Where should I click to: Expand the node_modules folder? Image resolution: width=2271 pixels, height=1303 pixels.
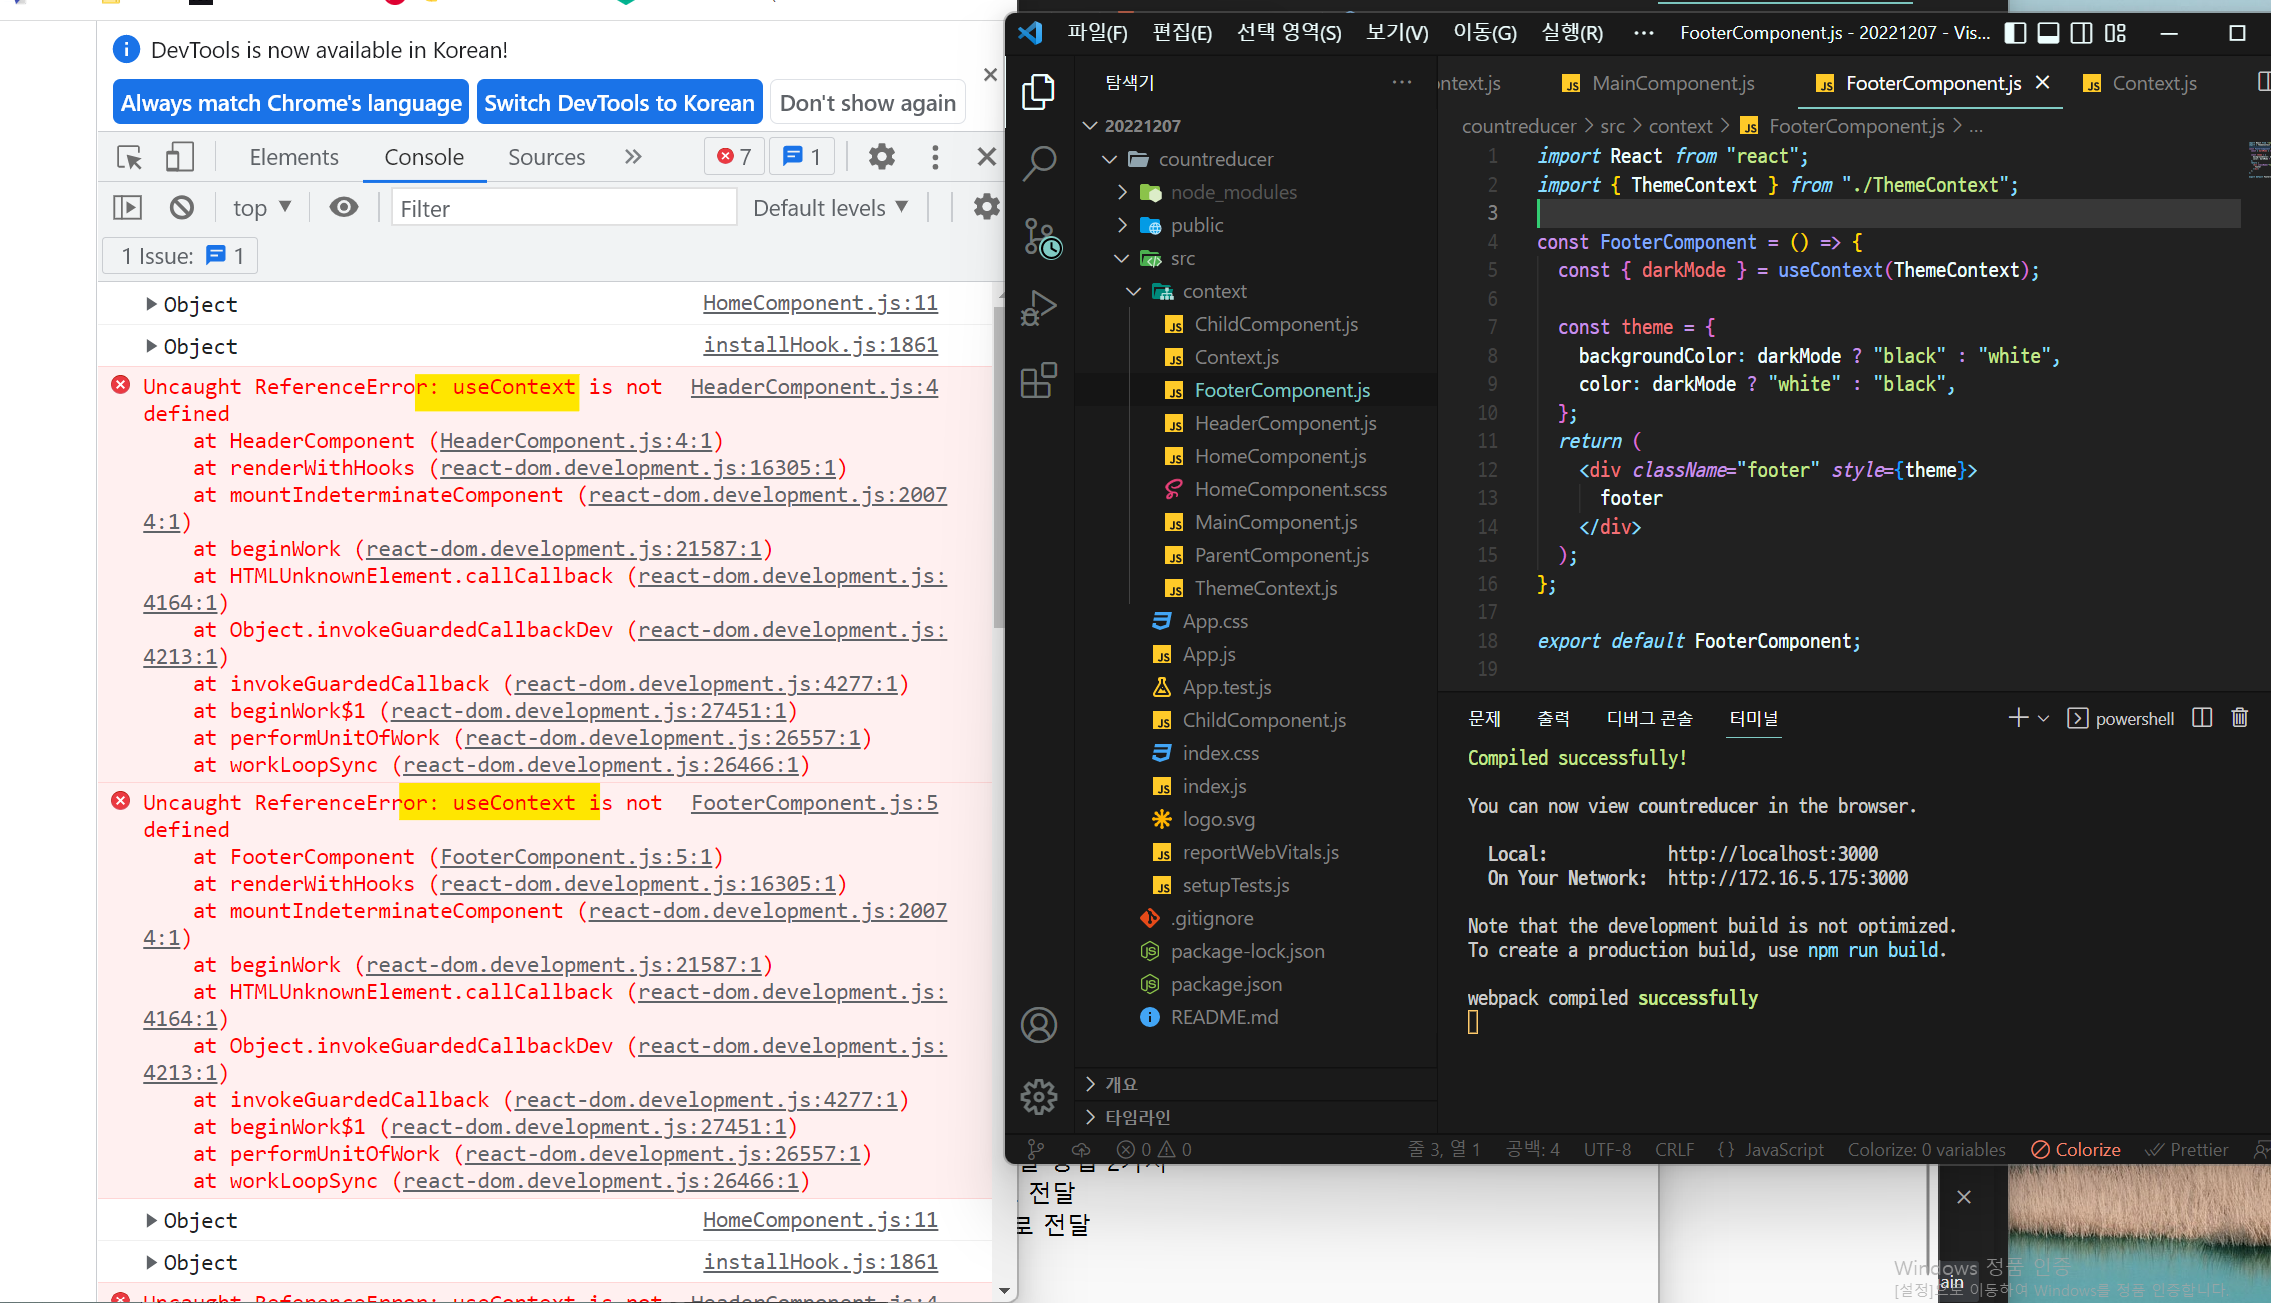click(1233, 192)
